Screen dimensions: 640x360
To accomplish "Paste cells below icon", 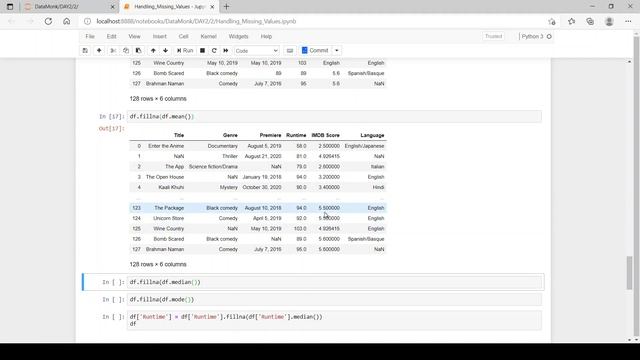I will click(138, 51).
